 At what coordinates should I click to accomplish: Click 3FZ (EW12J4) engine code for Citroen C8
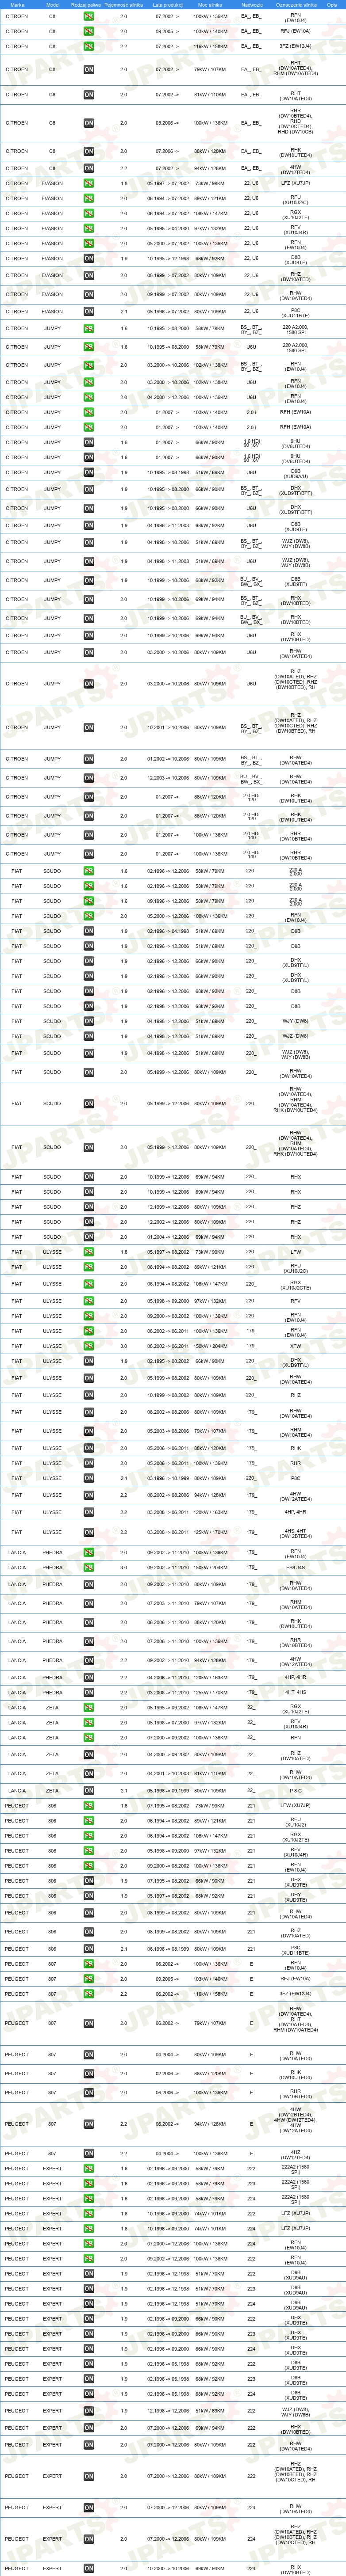point(296,46)
